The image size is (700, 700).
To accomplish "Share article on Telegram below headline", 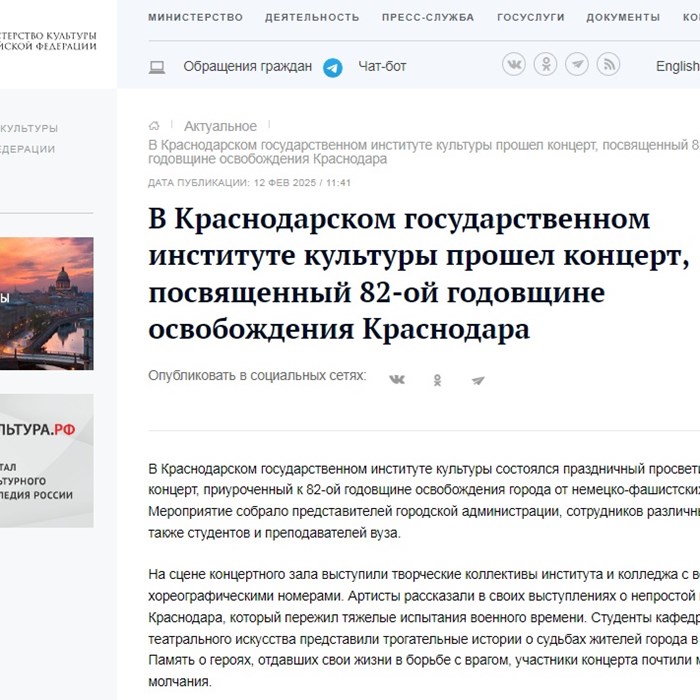I will [478, 380].
